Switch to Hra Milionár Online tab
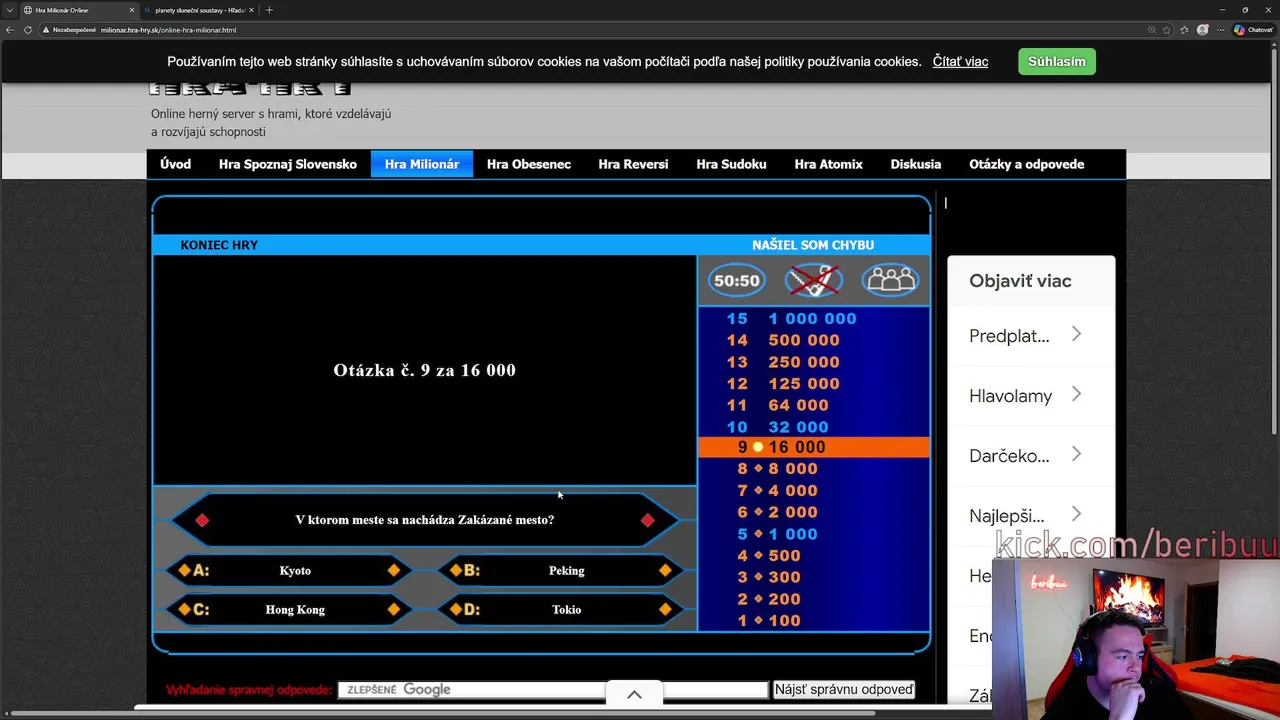The width and height of the screenshot is (1280, 720). [79, 10]
